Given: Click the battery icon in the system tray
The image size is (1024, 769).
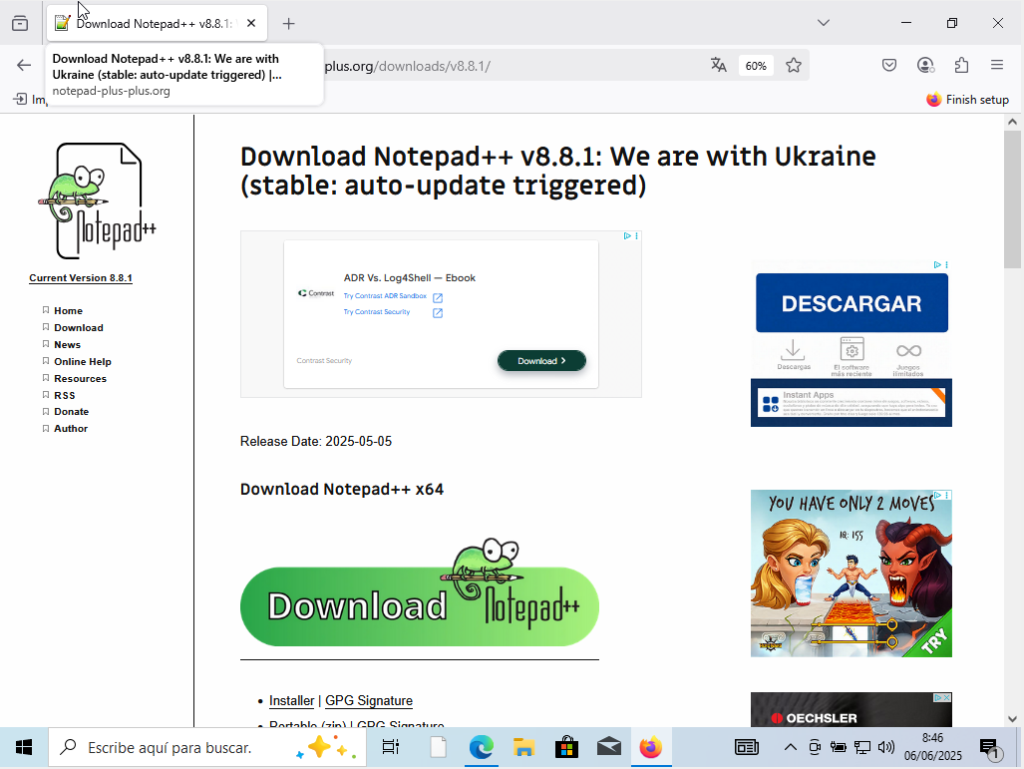Looking at the screenshot, I should [839, 747].
